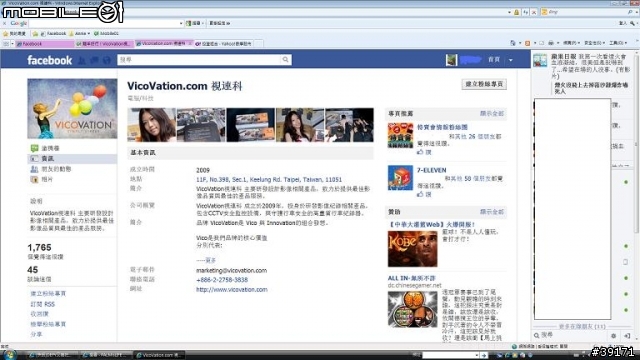Click the IE home page icon in command bar
Viewport: 640px width, 360px height.
pos(513,43)
